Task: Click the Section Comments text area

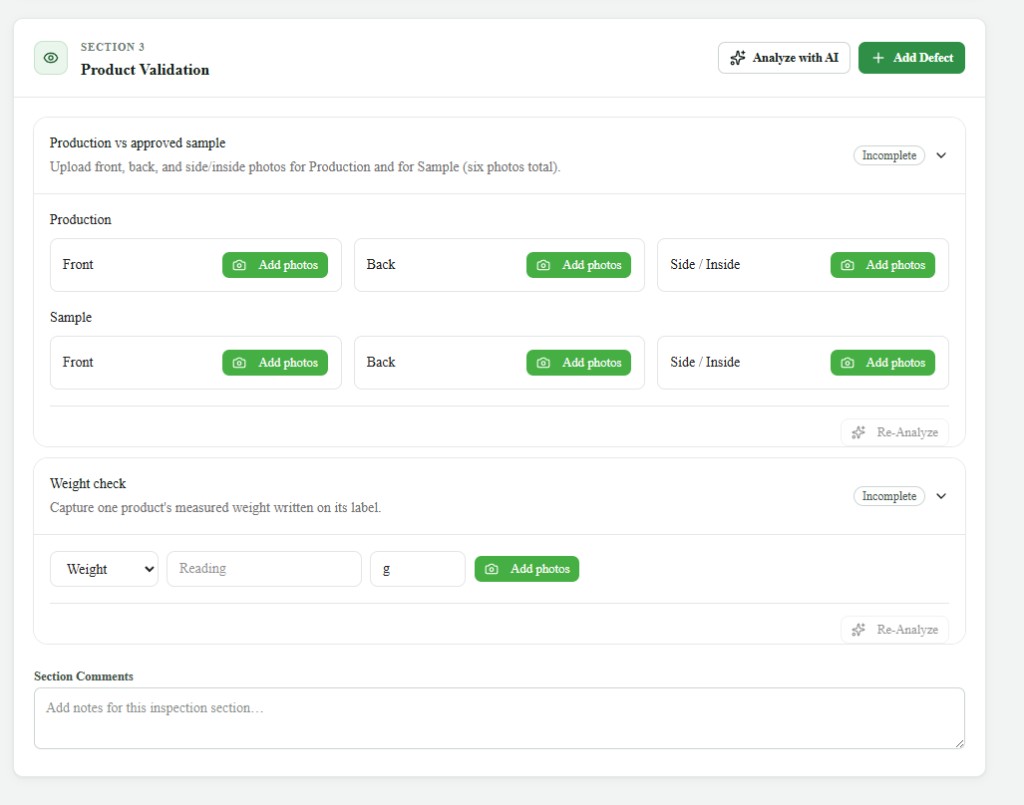Action: (x=499, y=718)
